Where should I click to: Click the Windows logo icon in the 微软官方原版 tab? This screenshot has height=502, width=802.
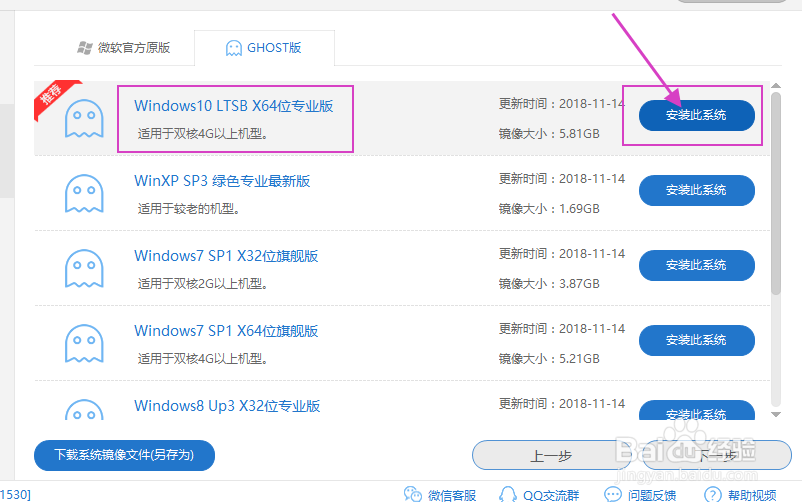pos(84,48)
